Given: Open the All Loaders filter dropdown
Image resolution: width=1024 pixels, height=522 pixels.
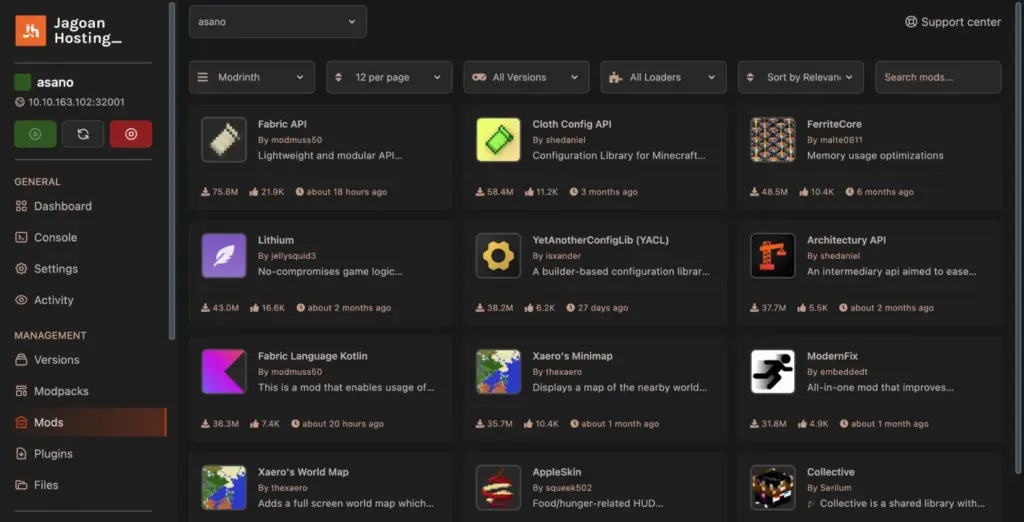Looking at the screenshot, I should [664, 77].
